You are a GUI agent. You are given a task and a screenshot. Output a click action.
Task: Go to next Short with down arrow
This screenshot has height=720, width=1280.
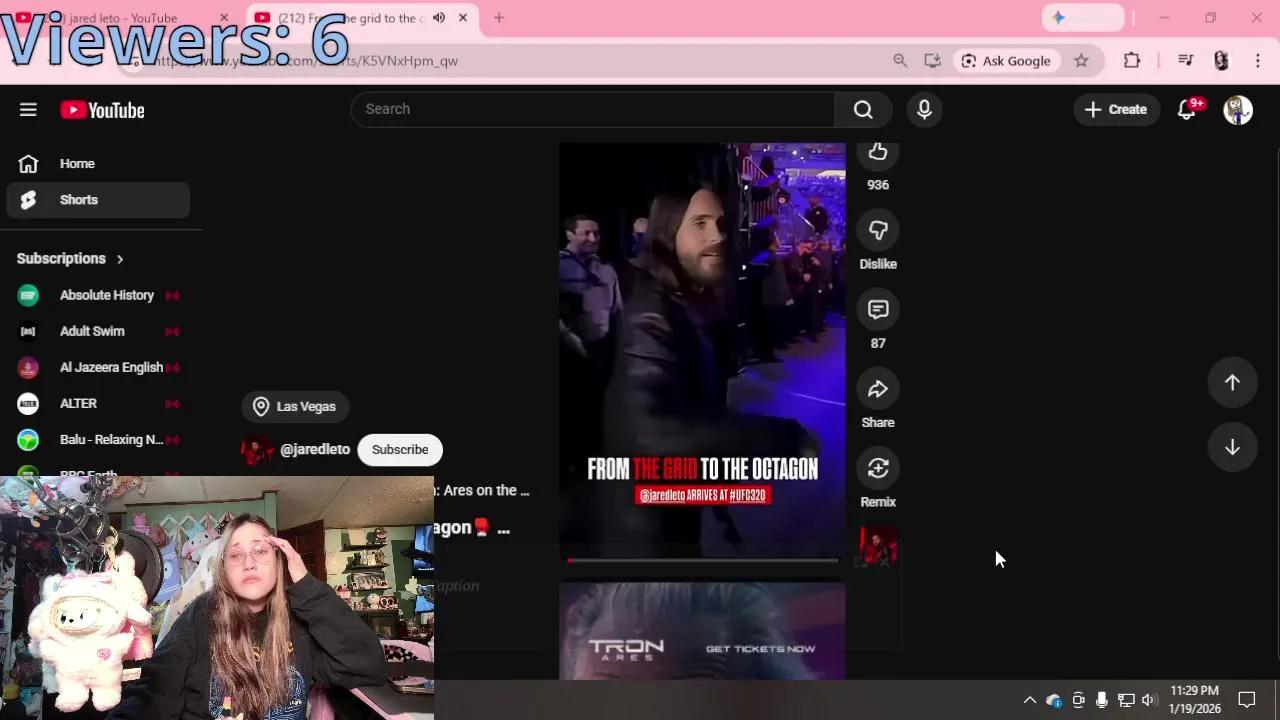(x=1232, y=447)
